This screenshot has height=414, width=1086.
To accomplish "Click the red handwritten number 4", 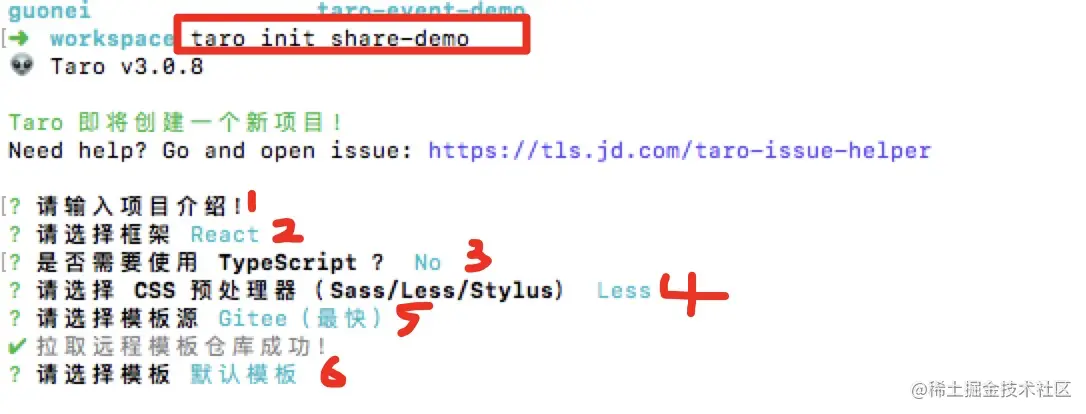I will tap(693, 294).
